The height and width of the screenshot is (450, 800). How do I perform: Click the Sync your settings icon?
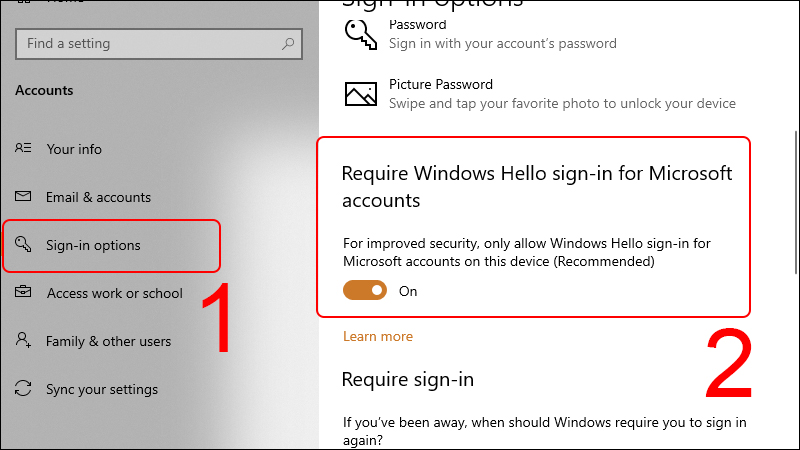(x=24, y=389)
